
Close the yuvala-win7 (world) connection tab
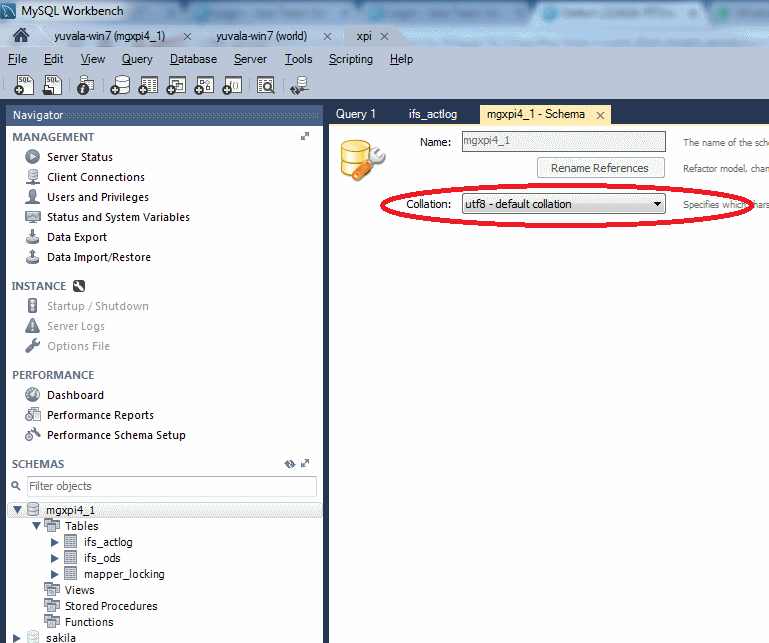tap(328, 37)
